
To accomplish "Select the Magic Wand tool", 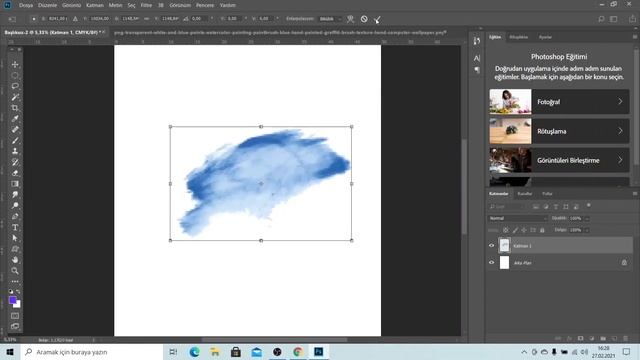I will pos(15,97).
